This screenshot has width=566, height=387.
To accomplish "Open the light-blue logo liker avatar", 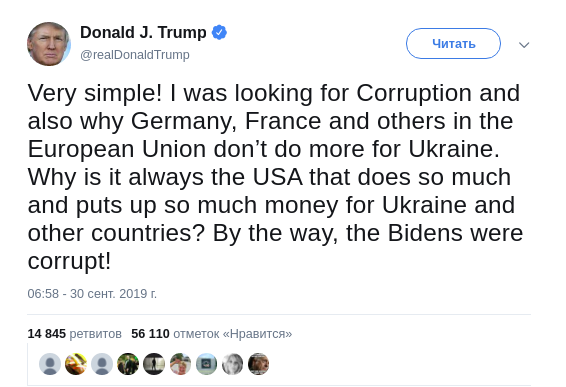I will click(x=206, y=364).
